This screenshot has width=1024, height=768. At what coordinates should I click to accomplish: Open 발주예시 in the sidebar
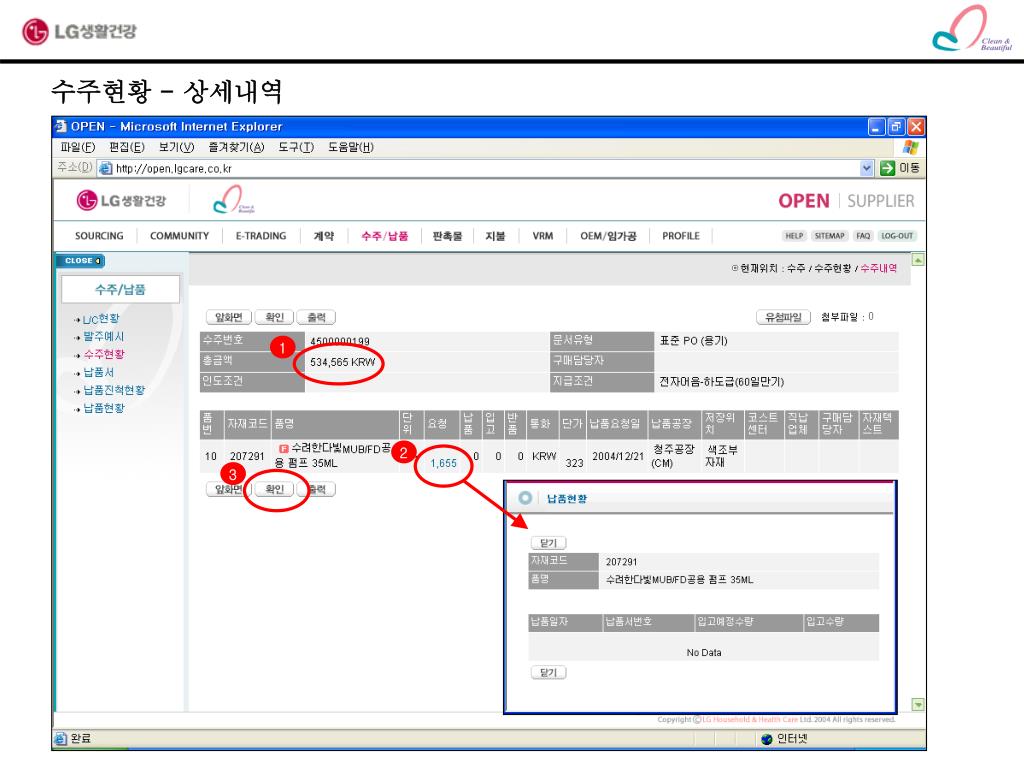(103, 336)
